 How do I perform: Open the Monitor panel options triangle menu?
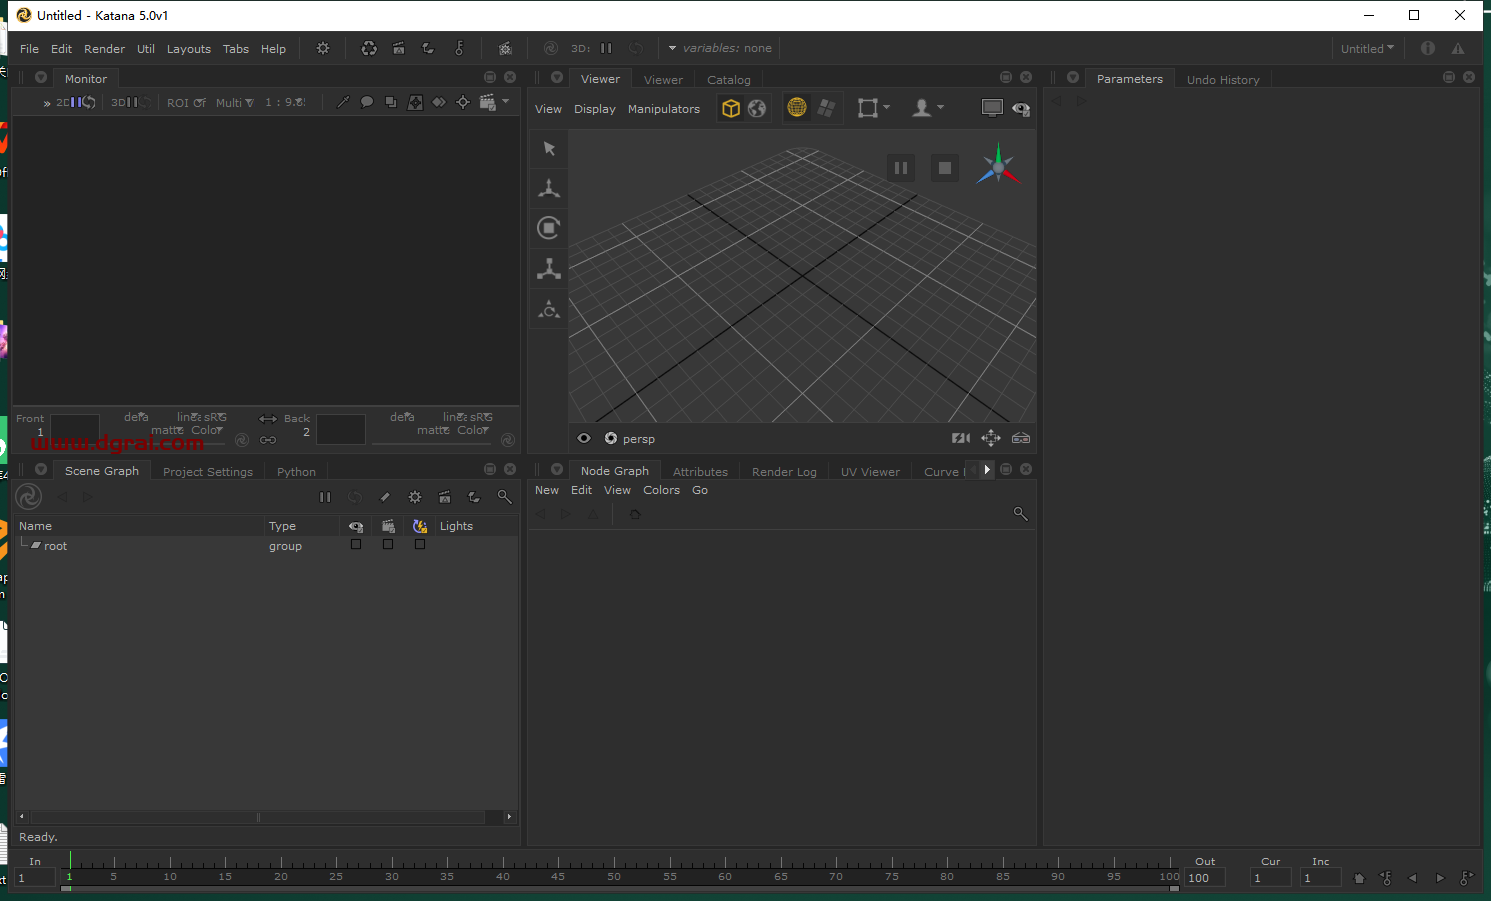pyautogui.click(x=41, y=77)
